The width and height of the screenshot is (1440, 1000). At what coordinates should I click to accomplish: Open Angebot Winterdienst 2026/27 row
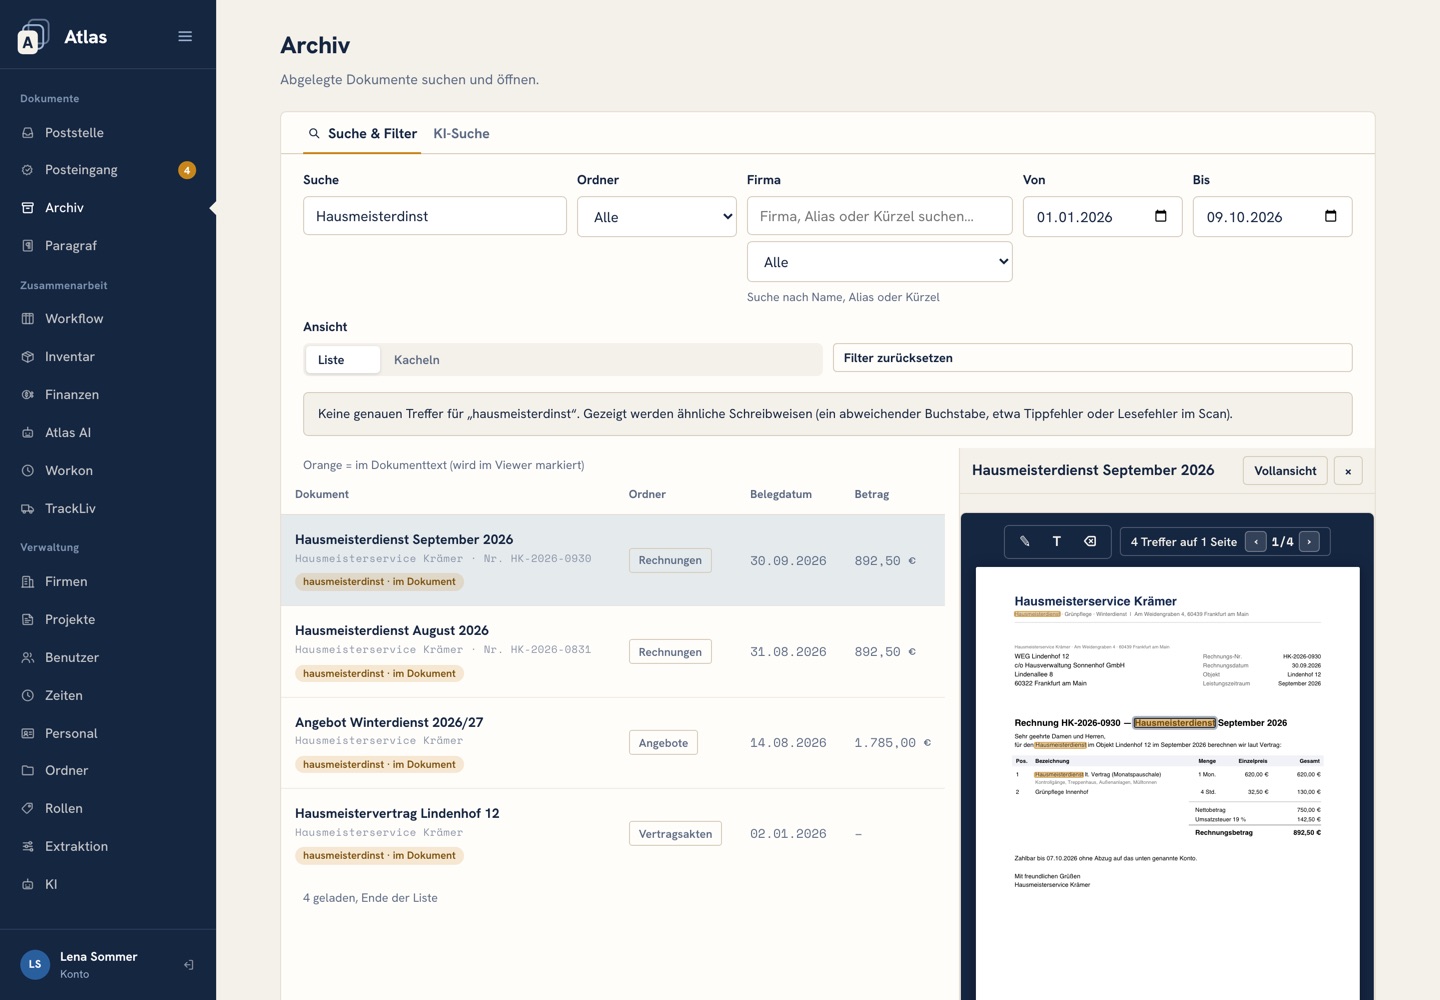point(613,743)
